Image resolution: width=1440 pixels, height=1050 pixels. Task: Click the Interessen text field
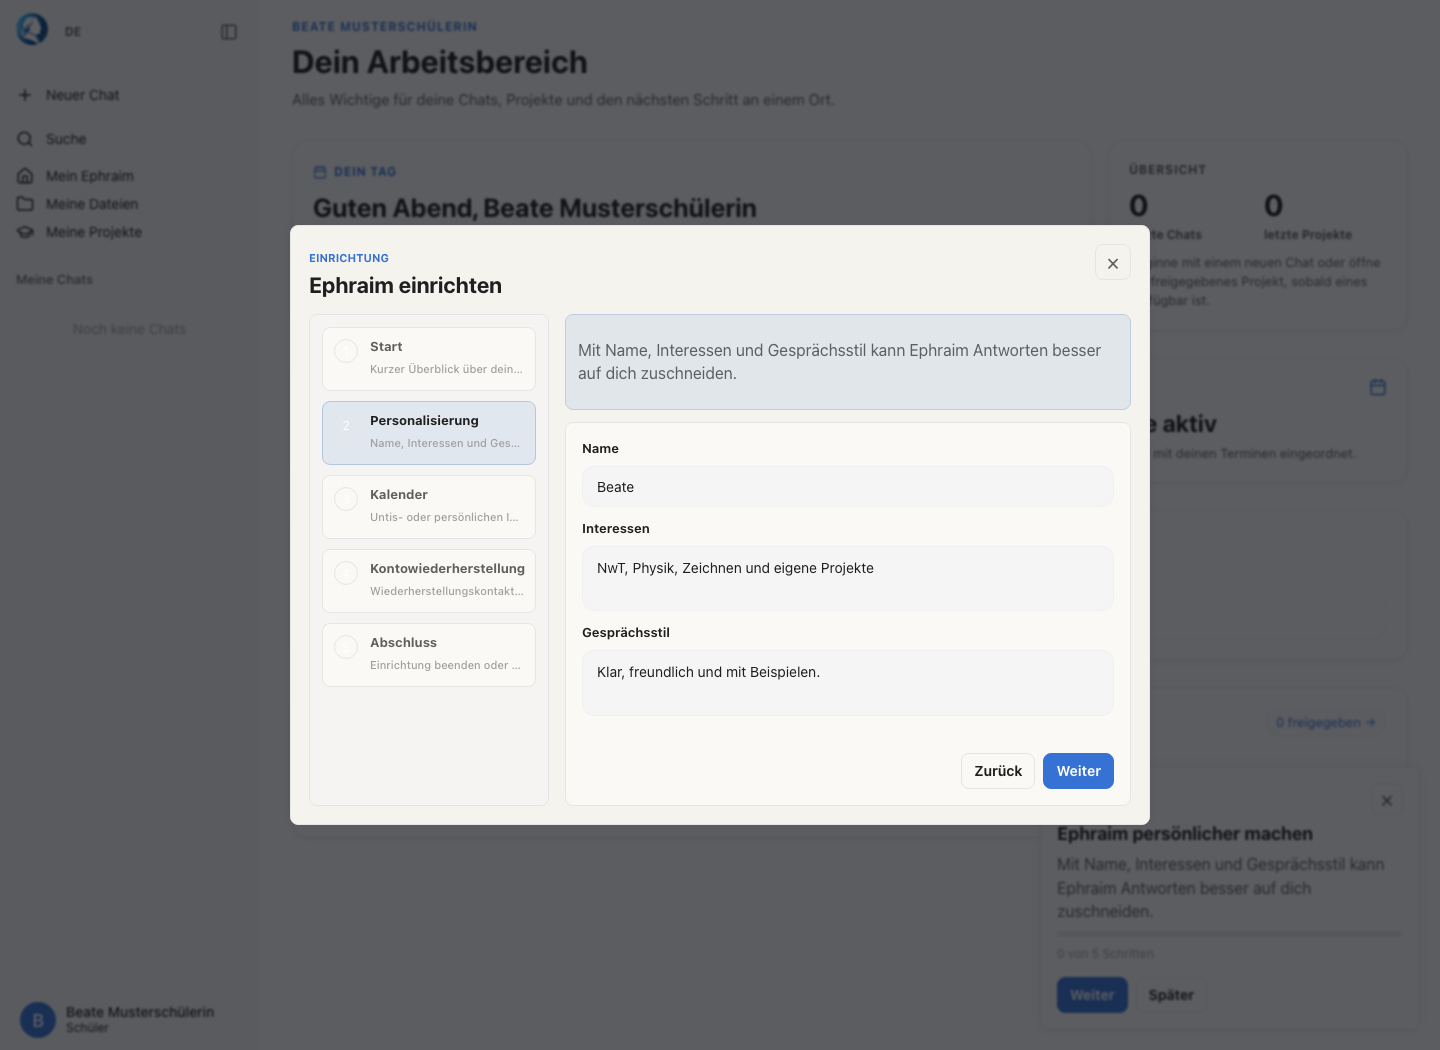pyautogui.click(x=848, y=579)
